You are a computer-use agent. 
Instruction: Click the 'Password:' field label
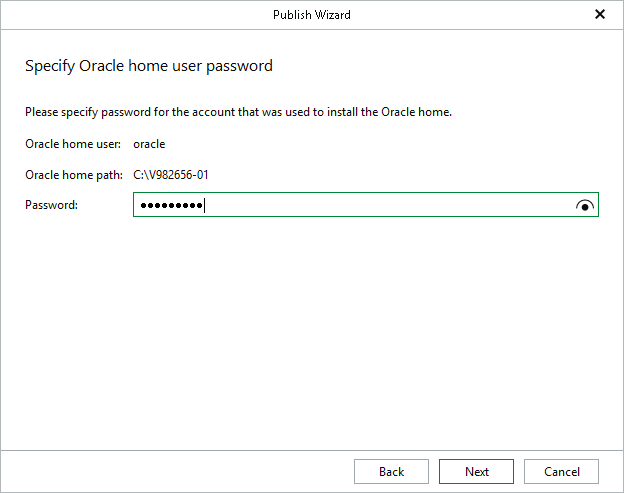(x=51, y=205)
